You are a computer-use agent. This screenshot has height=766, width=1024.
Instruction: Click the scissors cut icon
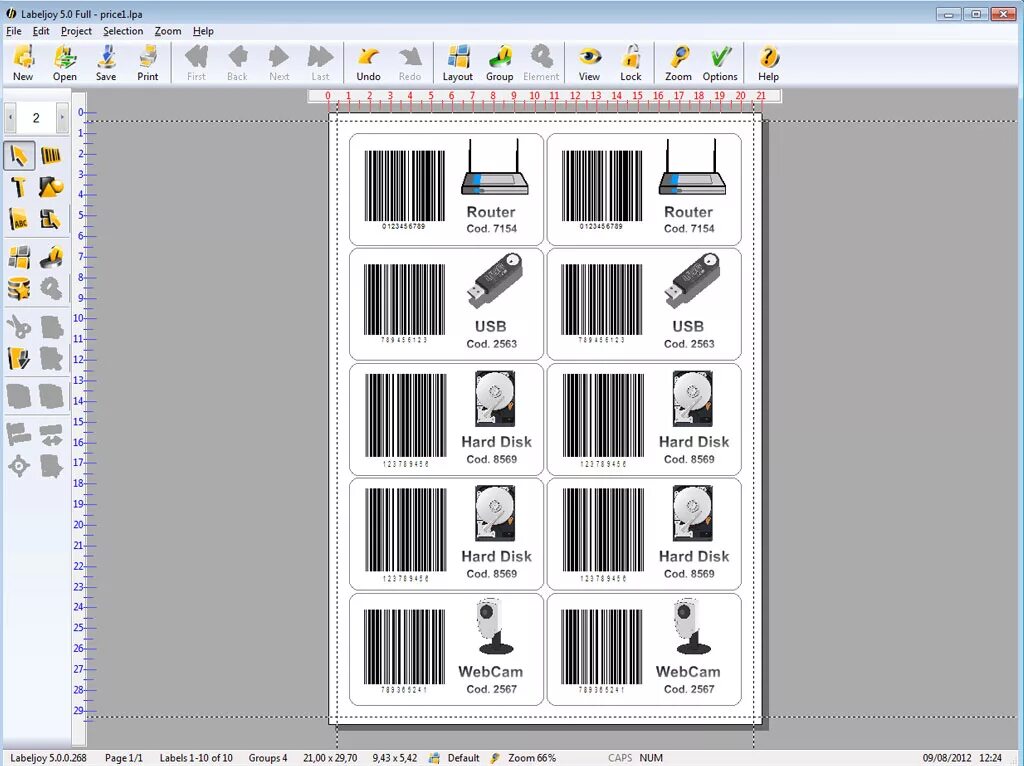[19, 327]
